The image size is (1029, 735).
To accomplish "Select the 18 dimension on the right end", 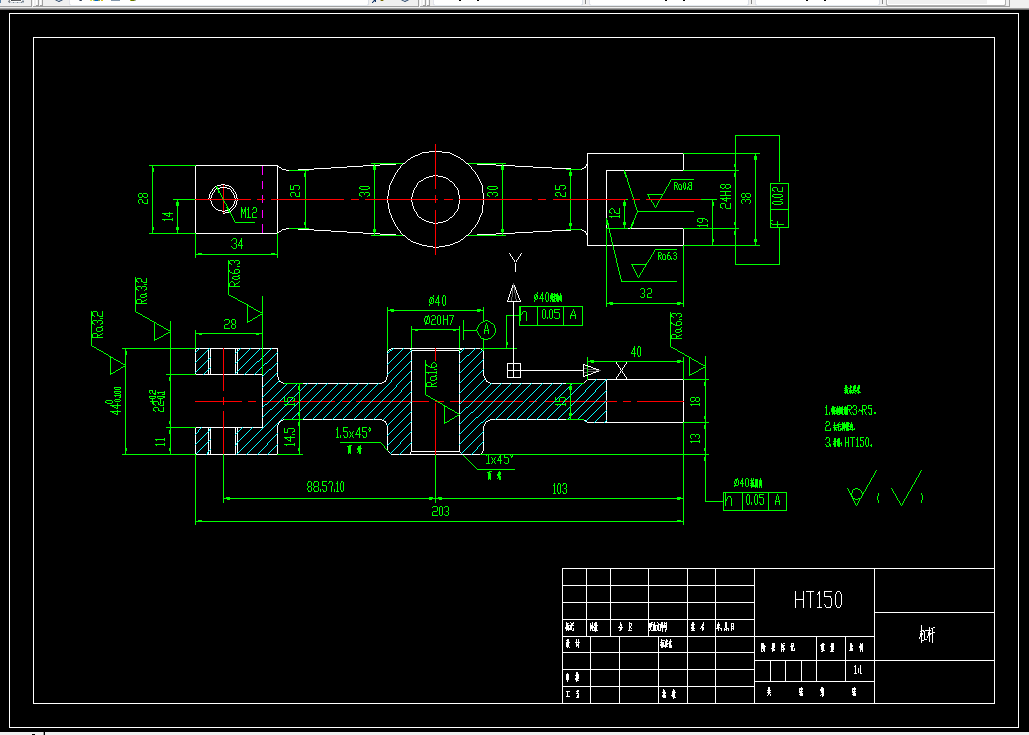I will [696, 400].
